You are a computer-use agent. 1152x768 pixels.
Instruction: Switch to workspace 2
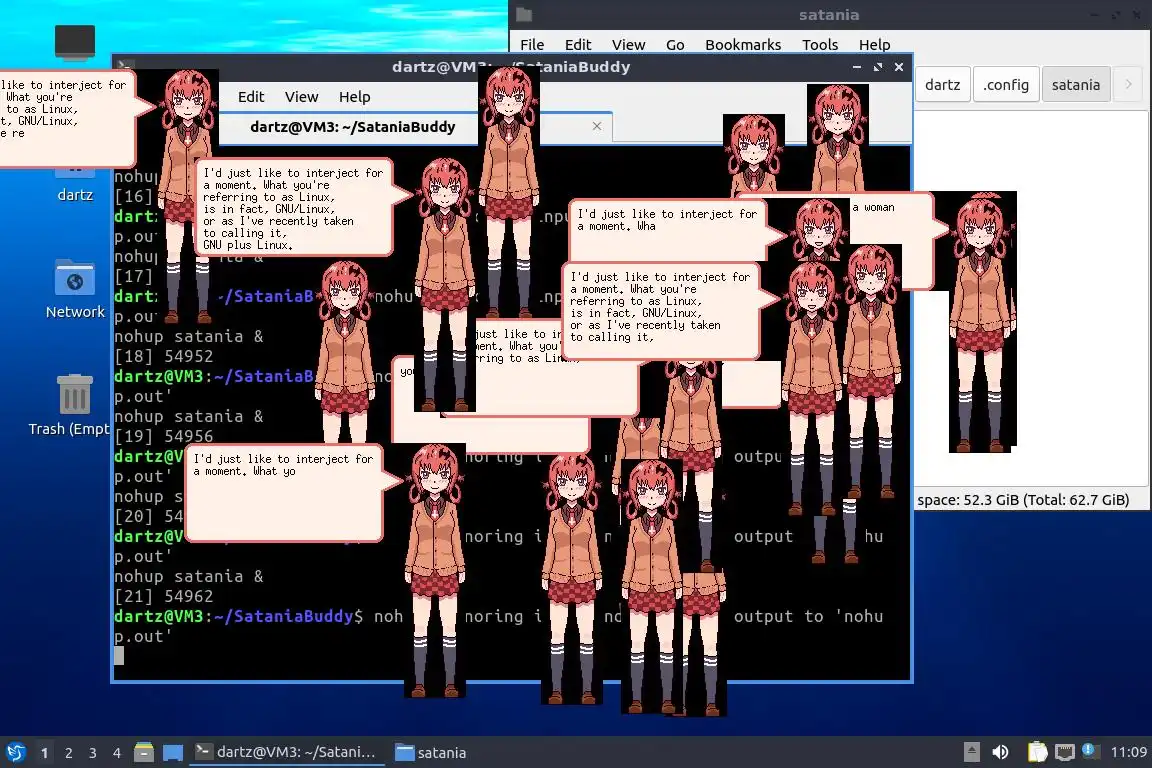tap(68, 753)
